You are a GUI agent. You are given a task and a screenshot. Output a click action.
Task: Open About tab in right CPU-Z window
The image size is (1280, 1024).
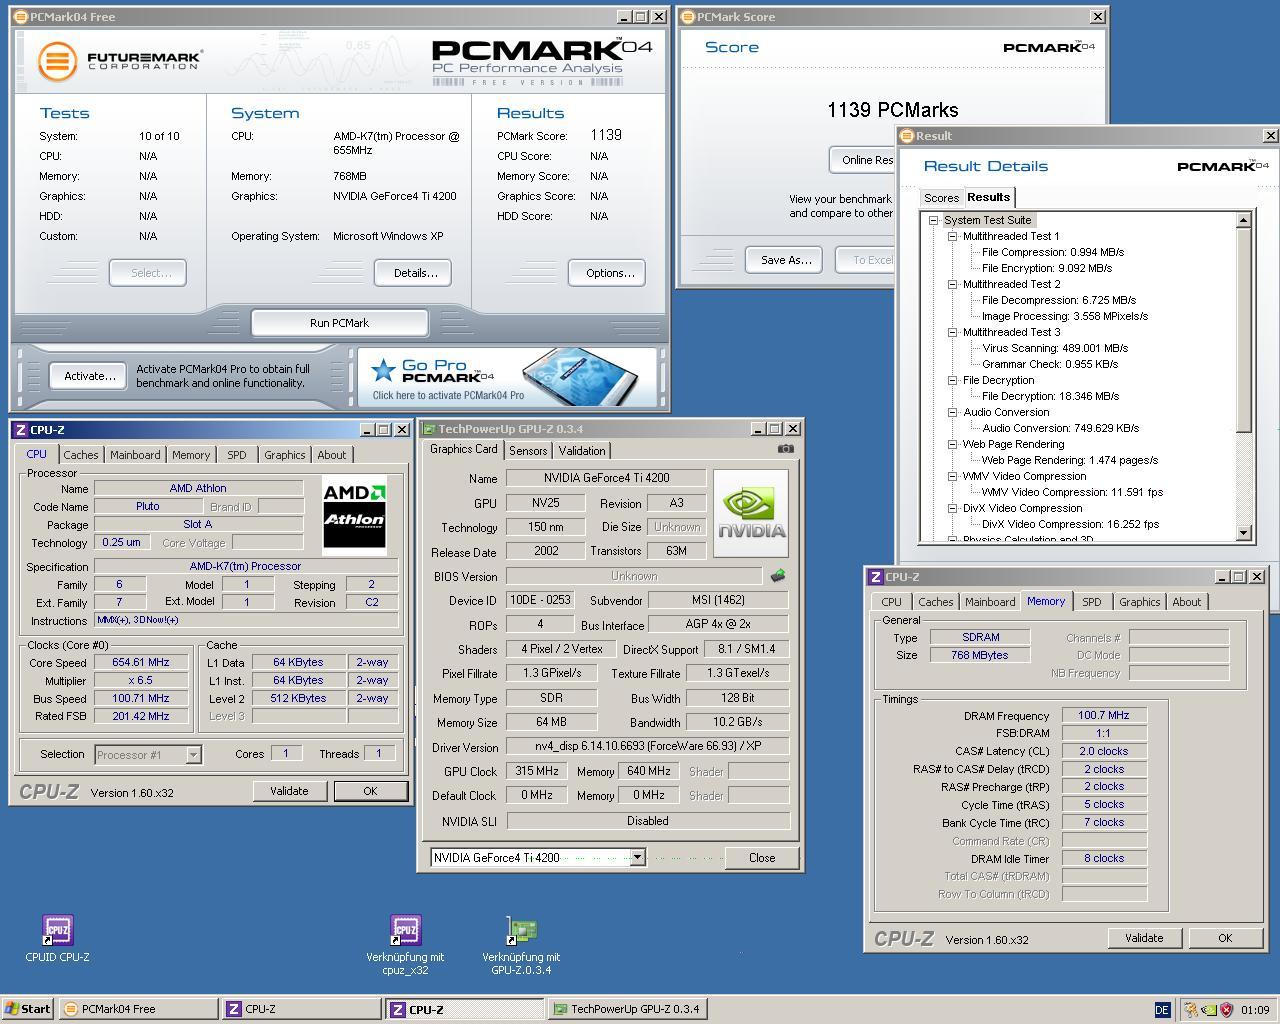1187,602
